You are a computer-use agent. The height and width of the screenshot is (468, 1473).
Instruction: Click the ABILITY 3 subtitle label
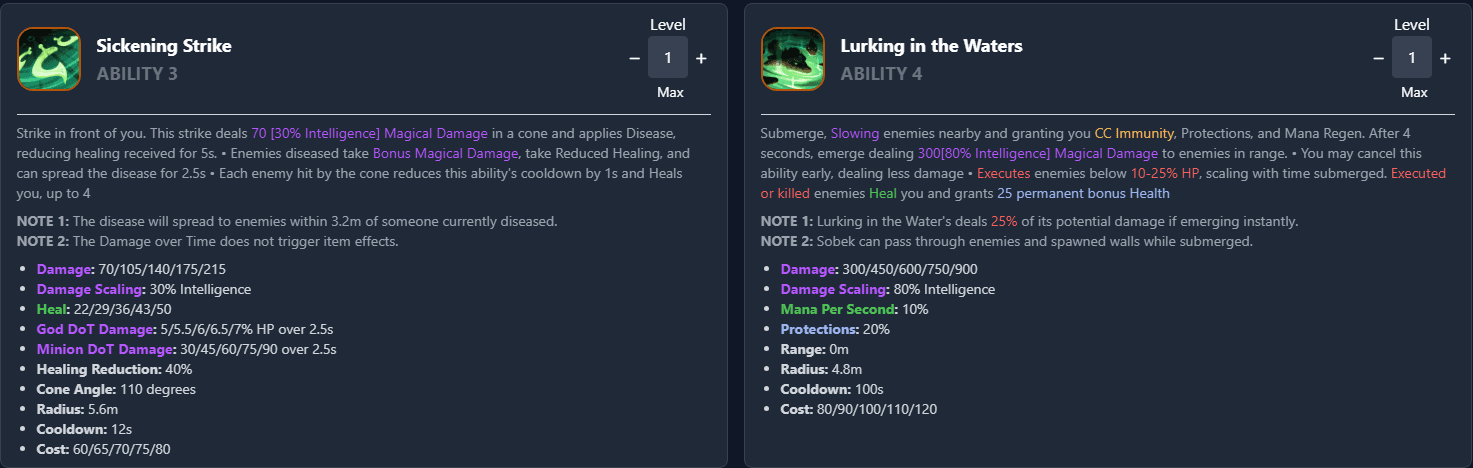pos(137,74)
